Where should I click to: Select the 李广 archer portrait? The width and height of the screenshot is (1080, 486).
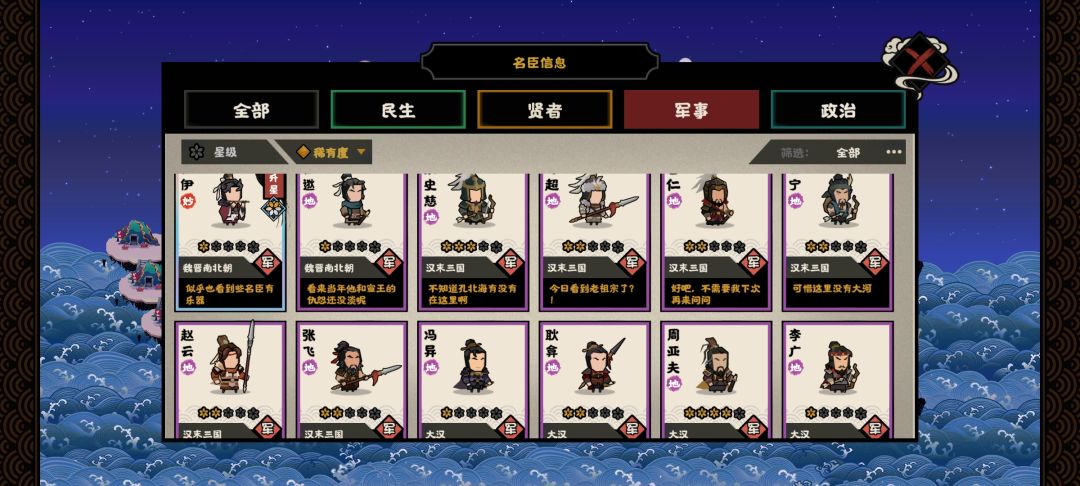pyautogui.click(x=840, y=366)
